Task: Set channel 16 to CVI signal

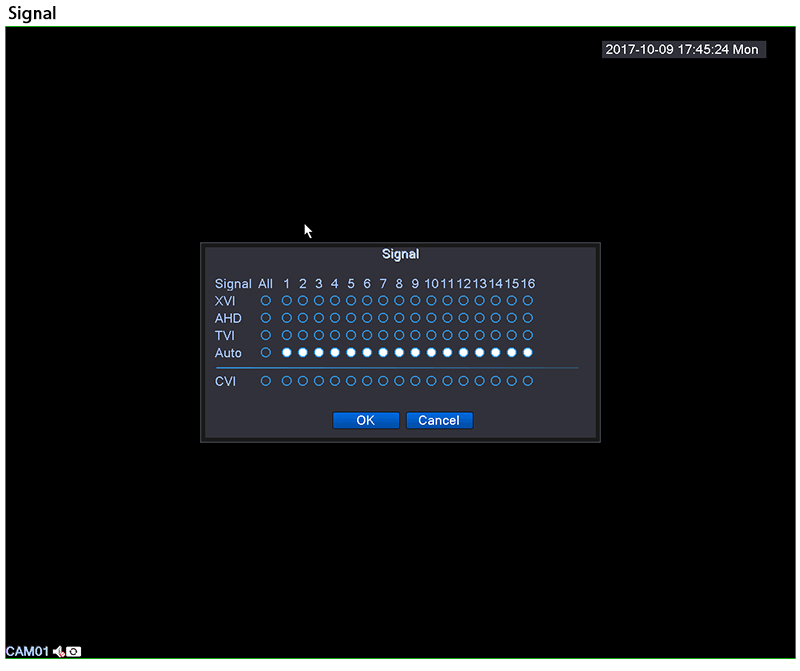Action: click(x=528, y=381)
